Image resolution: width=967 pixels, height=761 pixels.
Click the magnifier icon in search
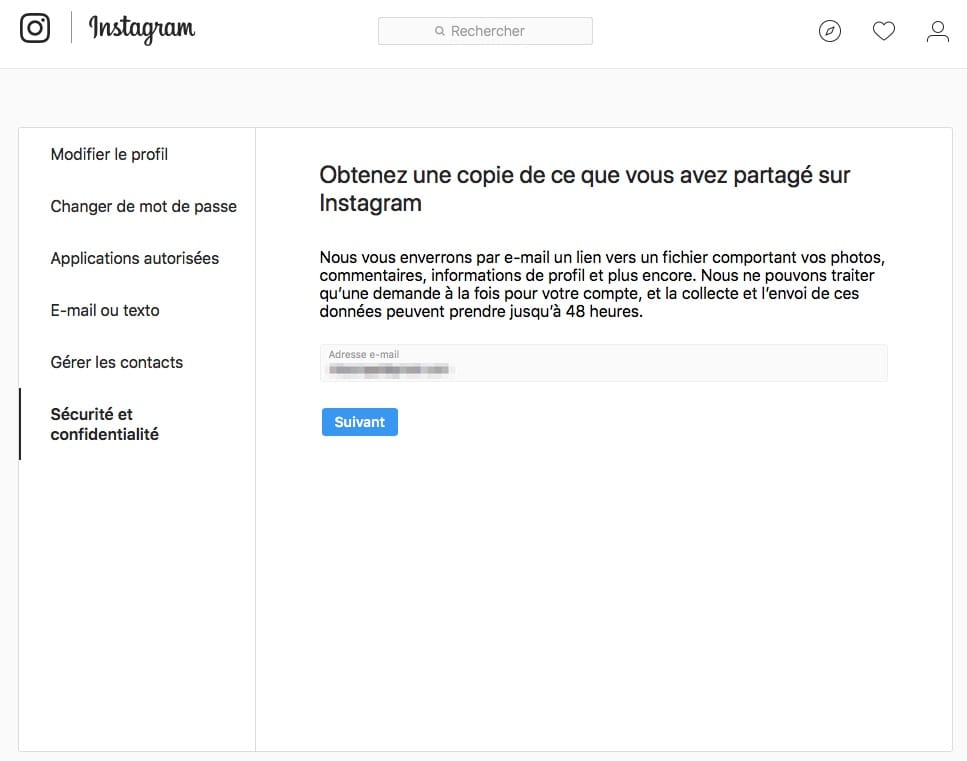[440, 31]
